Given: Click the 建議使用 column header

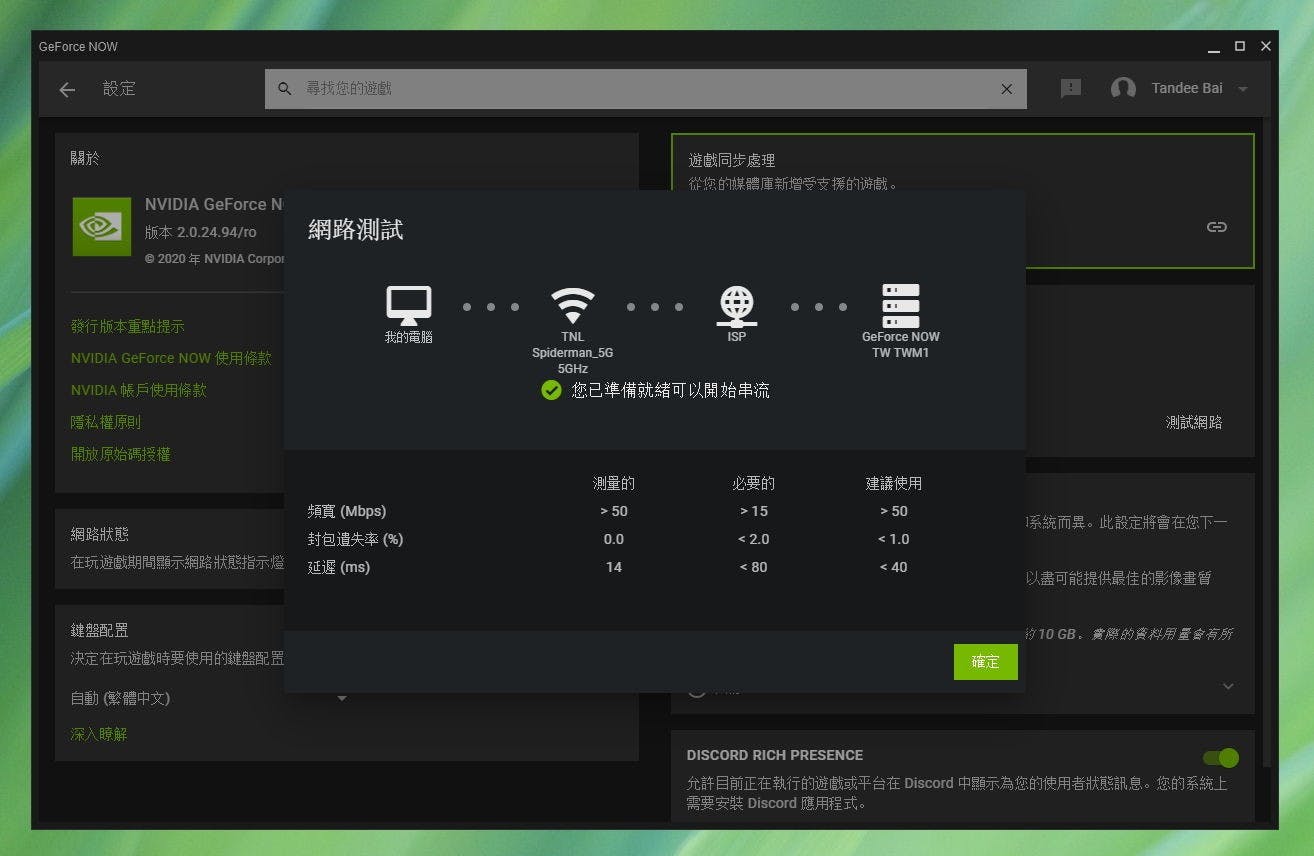Looking at the screenshot, I should 894,483.
